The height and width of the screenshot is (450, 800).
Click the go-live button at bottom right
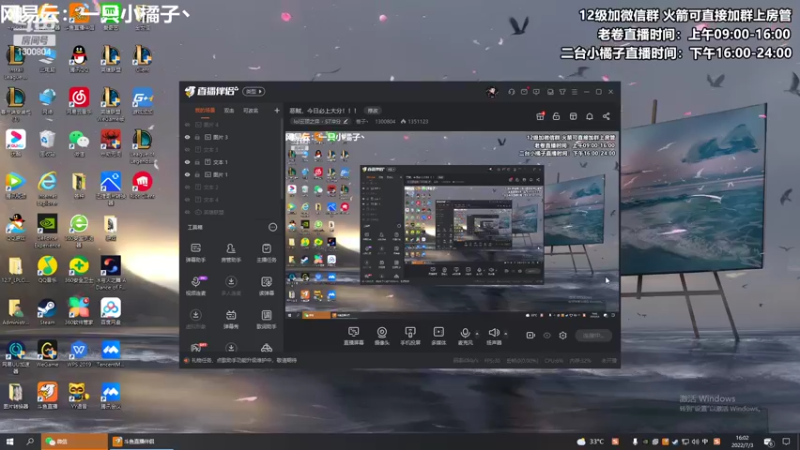pyautogui.click(x=593, y=335)
